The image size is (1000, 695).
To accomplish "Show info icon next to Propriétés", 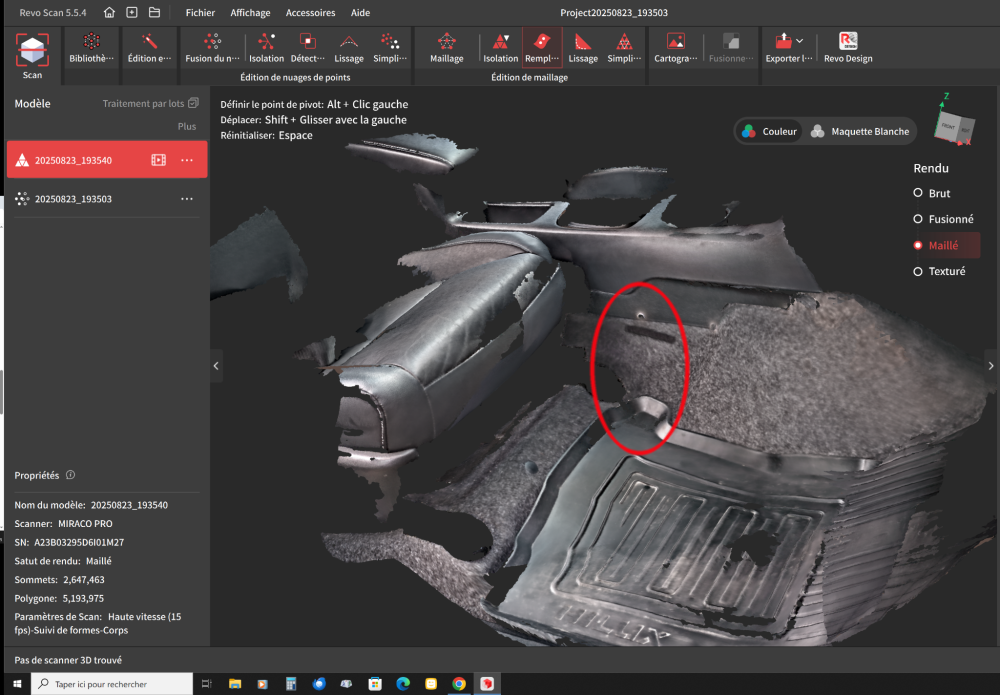I will pos(70,475).
